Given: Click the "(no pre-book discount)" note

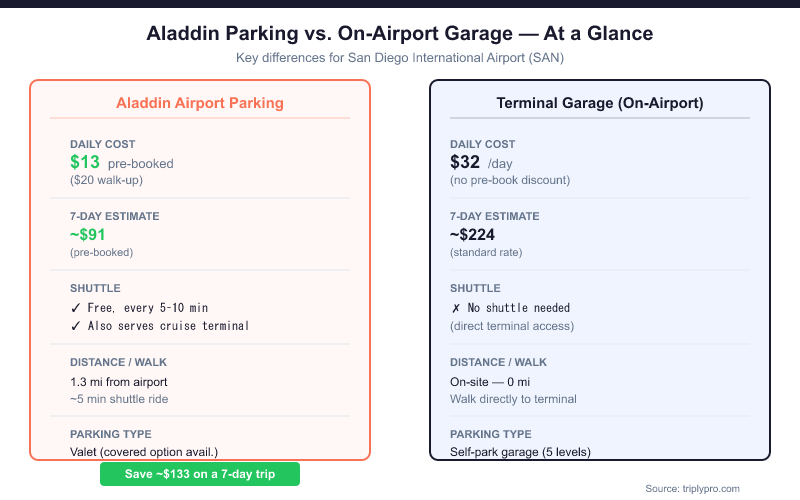Looking at the screenshot, I should pos(510,181).
